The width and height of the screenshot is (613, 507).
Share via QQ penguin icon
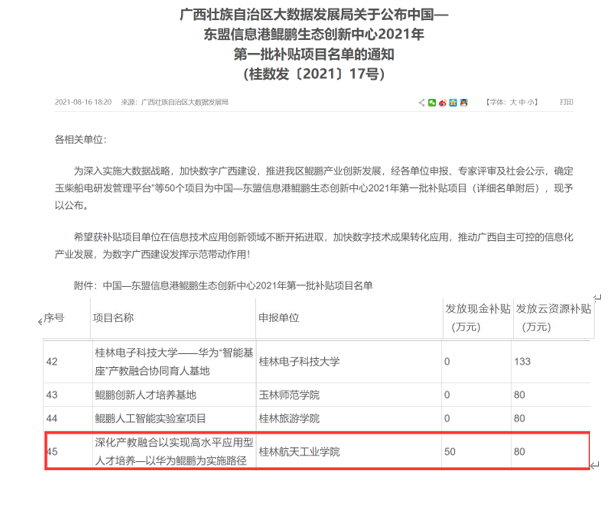tap(464, 102)
